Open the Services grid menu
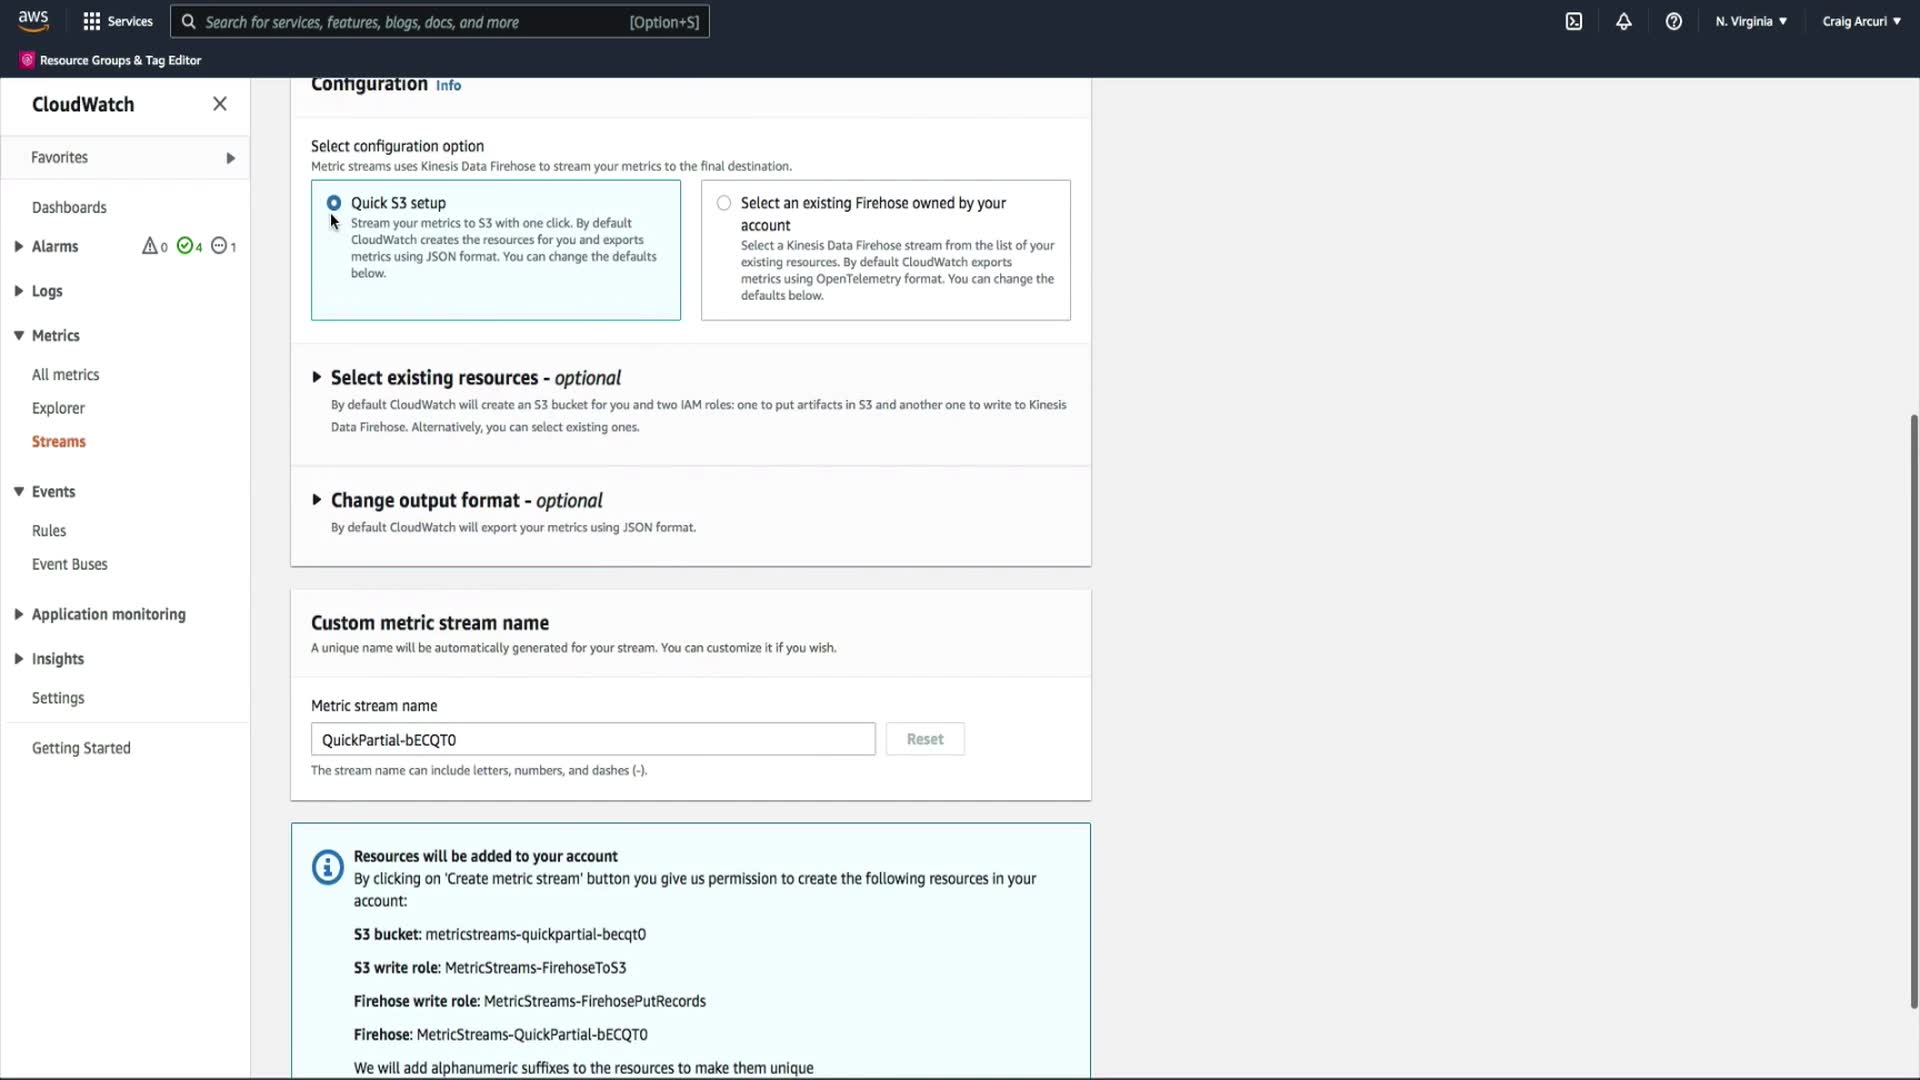 coord(118,21)
